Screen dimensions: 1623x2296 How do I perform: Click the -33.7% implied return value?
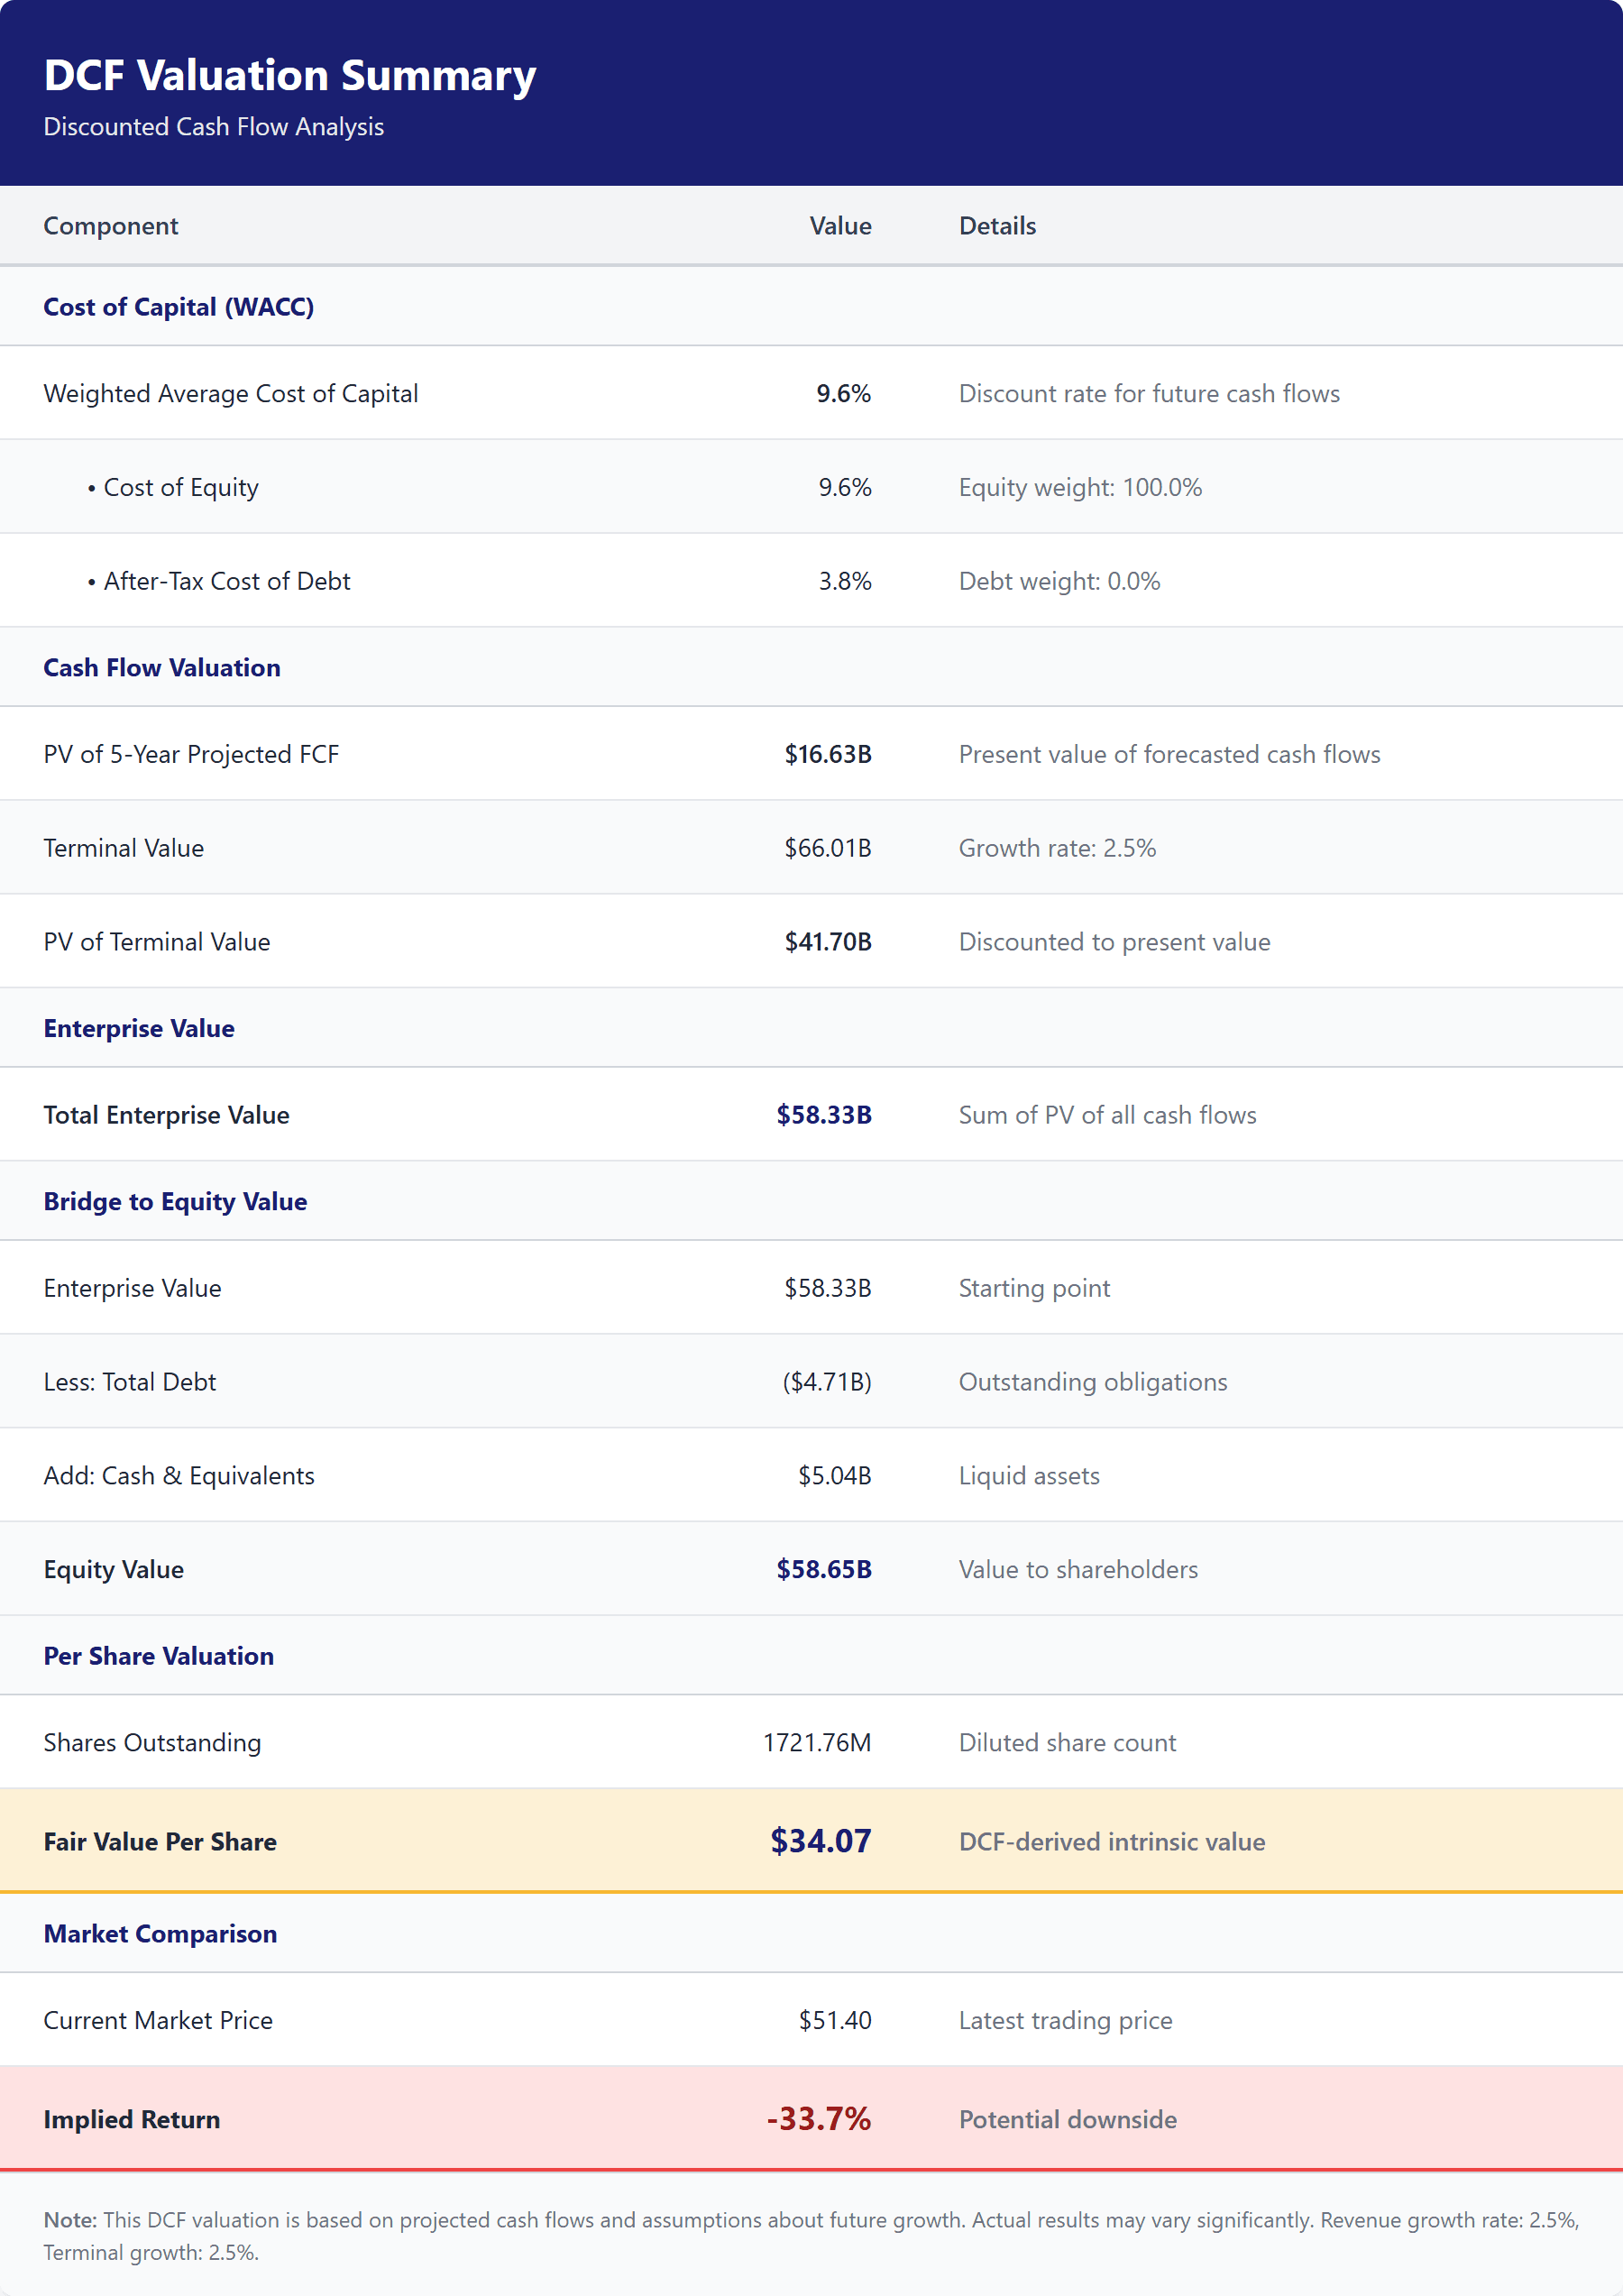click(x=819, y=2119)
